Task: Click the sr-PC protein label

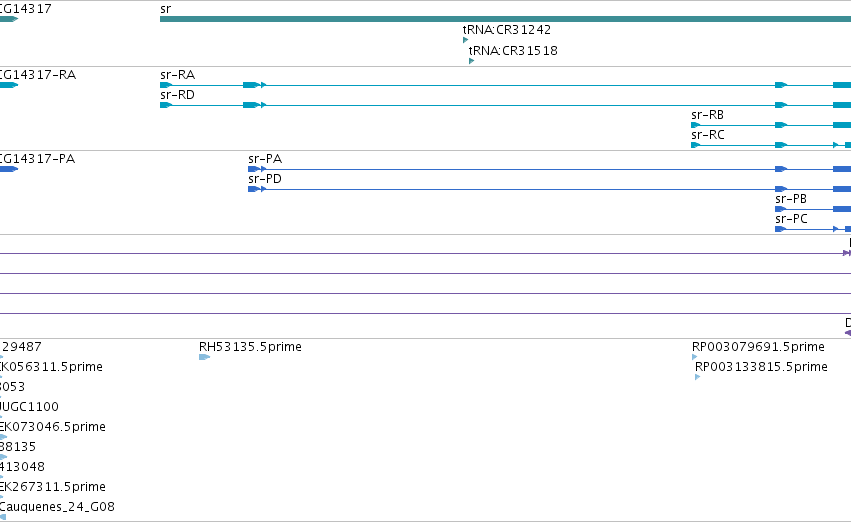Action: pyautogui.click(x=791, y=219)
